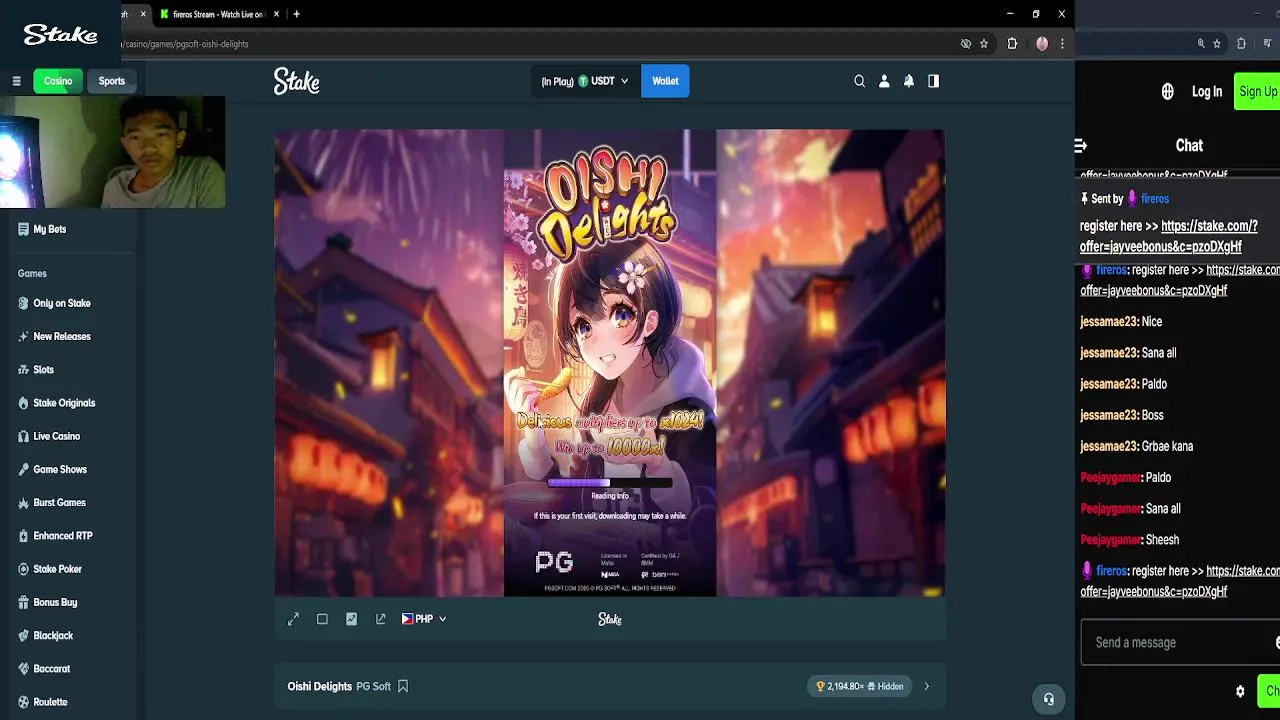Image resolution: width=1280 pixels, height=720 pixels.
Task: Open the search magnifier in header
Action: pyautogui.click(x=859, y=81)
